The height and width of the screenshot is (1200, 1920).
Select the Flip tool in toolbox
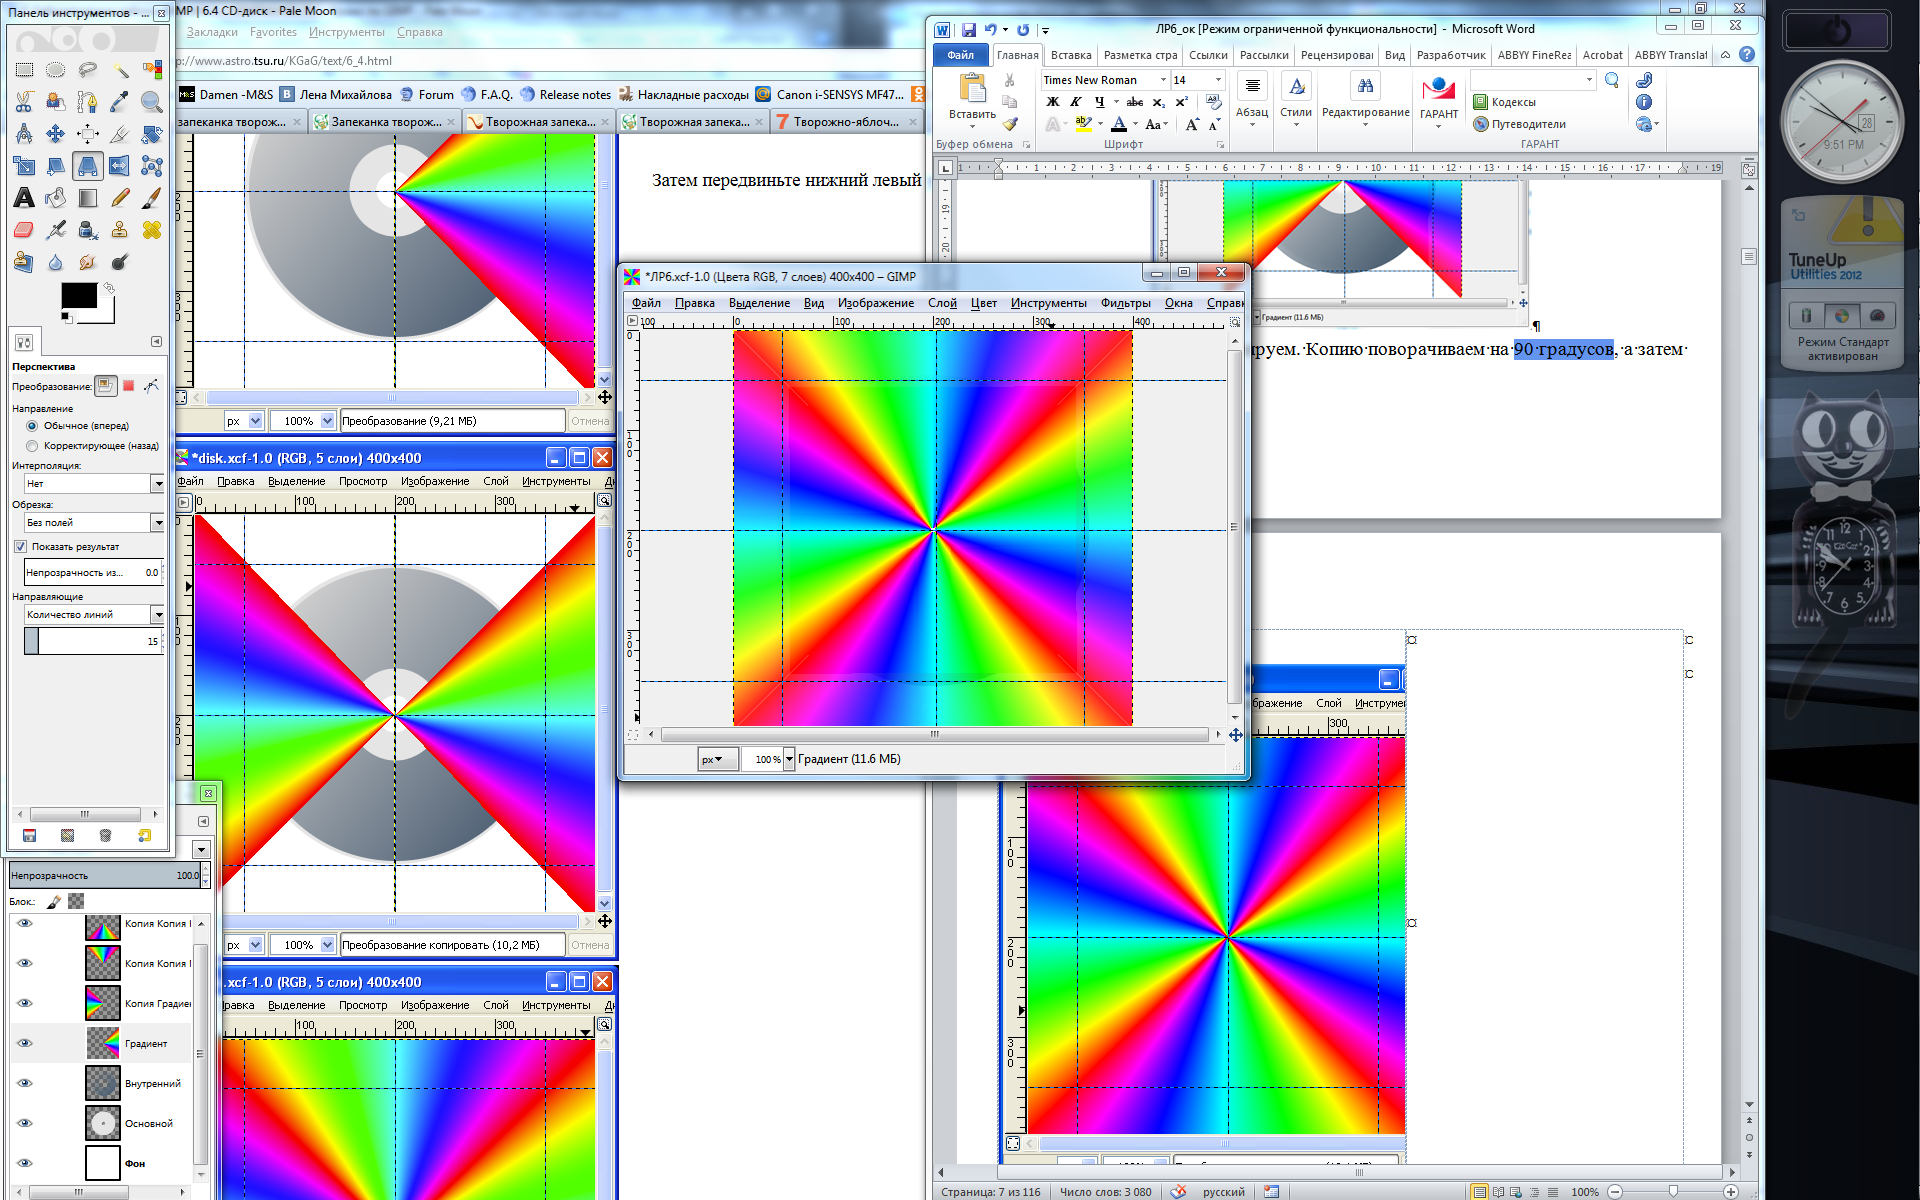pyautogui.click(x=120, y=166)
